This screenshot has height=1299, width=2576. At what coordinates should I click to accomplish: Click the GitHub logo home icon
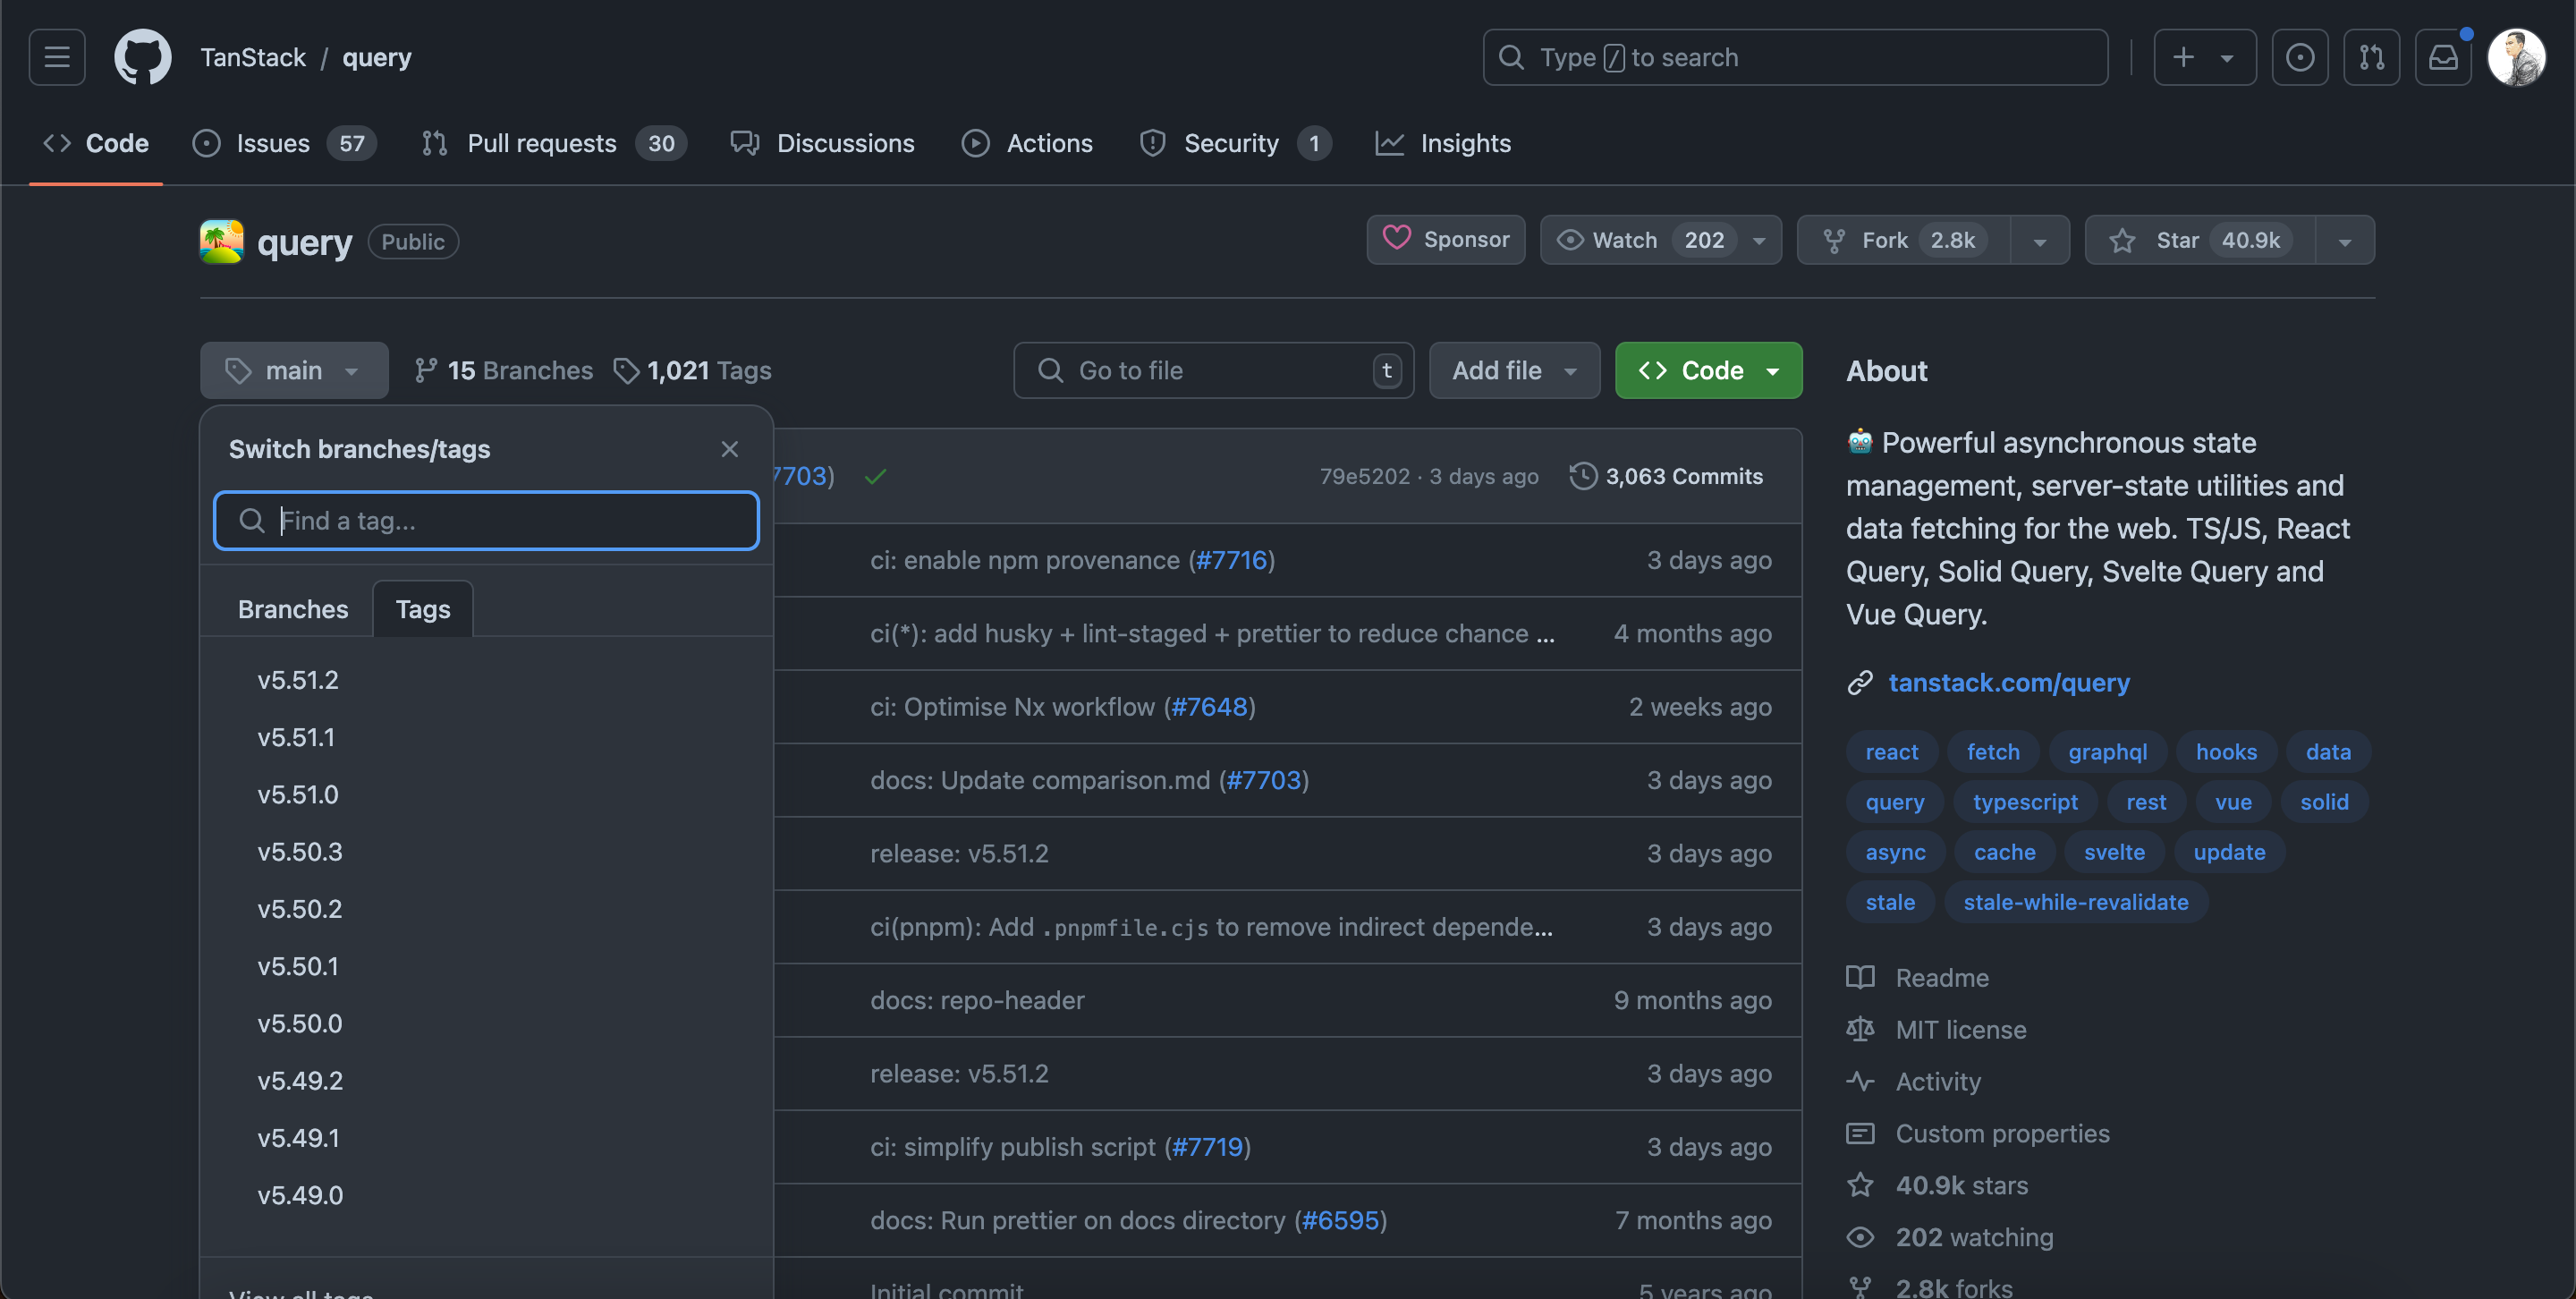[142, 57]
